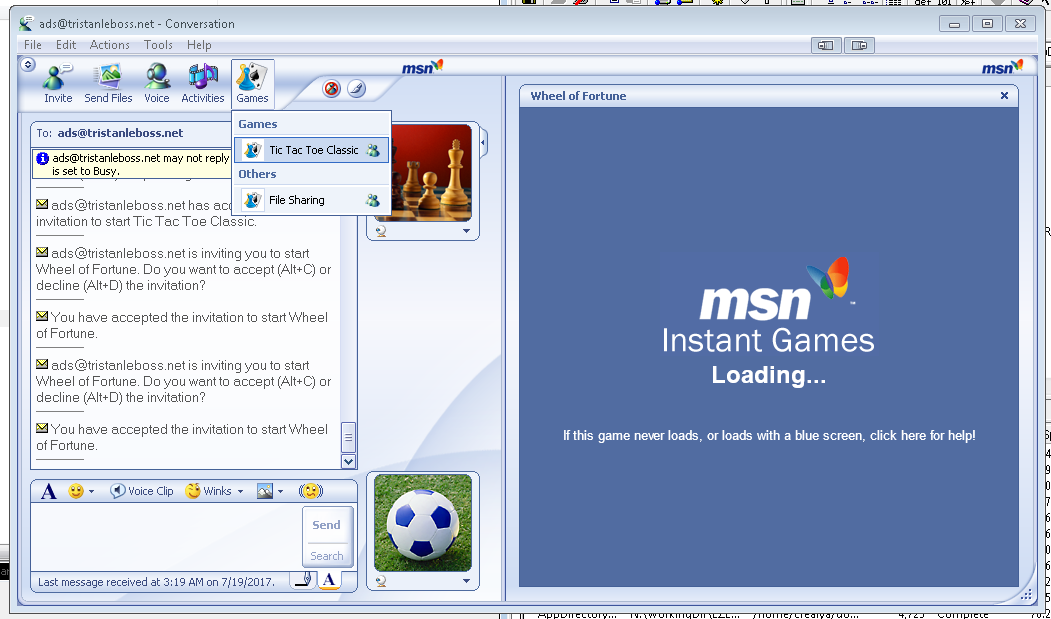Close the Wheel of Fortune panel

[x=1004, y=96]
